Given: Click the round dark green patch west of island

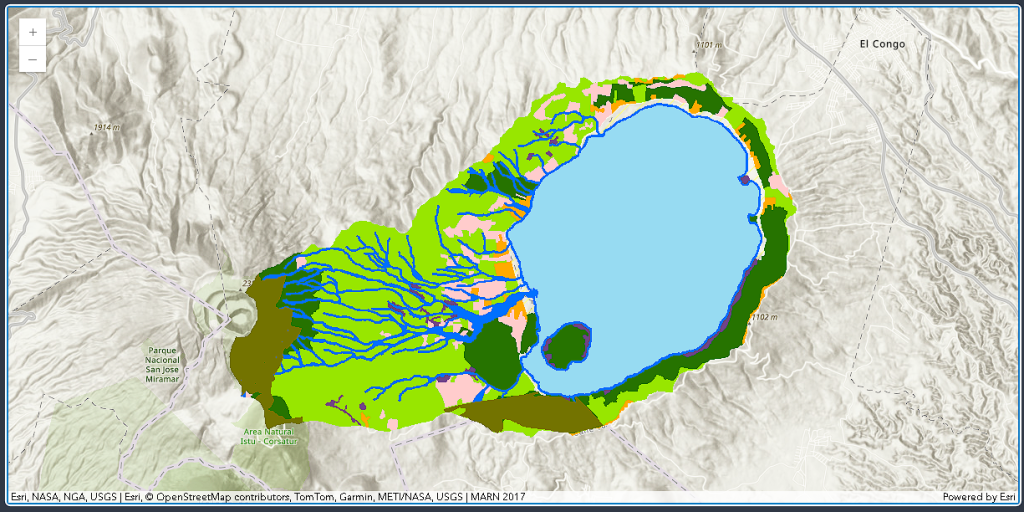Looking at the screenshot, I should [492, 352].
